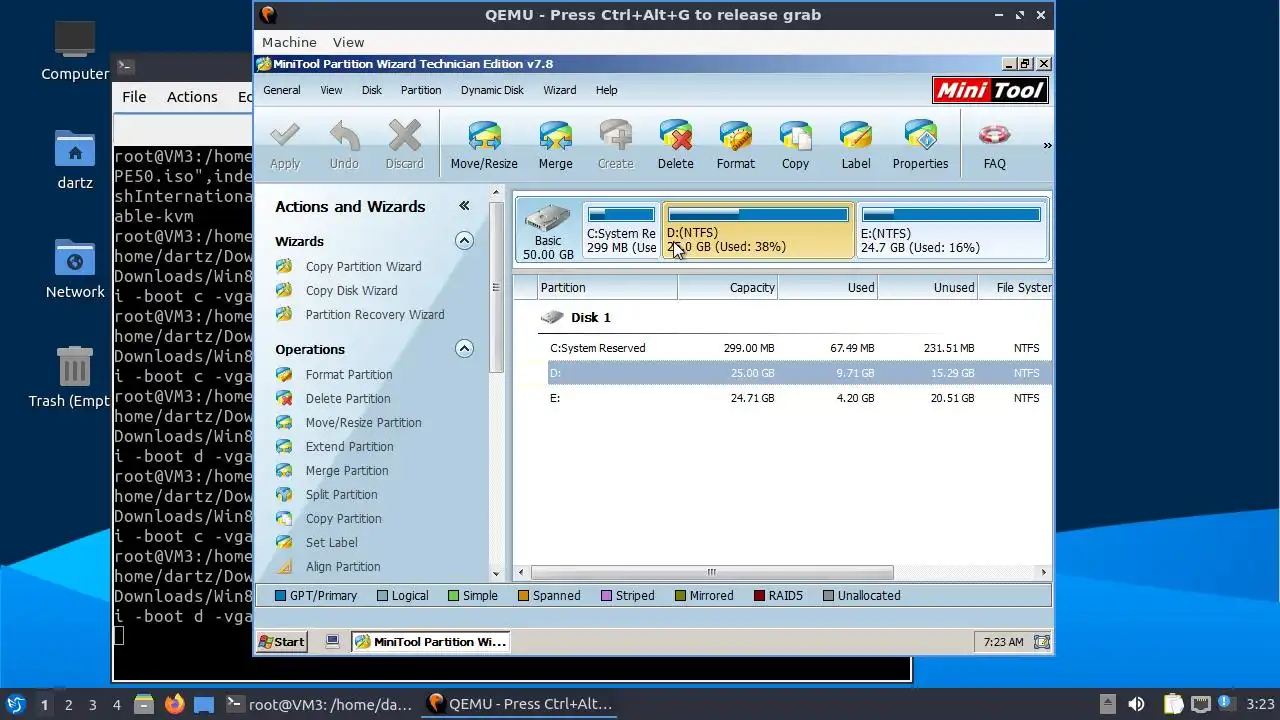
Task: Click the Spanned legend color swatch
Action: [x=524, y=596]
